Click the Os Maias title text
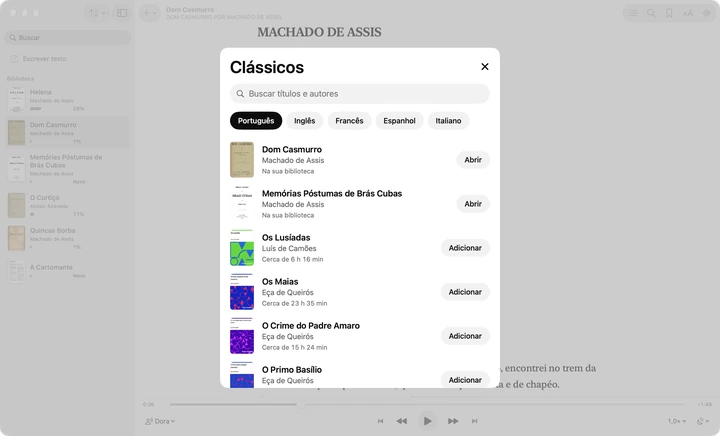 coord(280,282)
